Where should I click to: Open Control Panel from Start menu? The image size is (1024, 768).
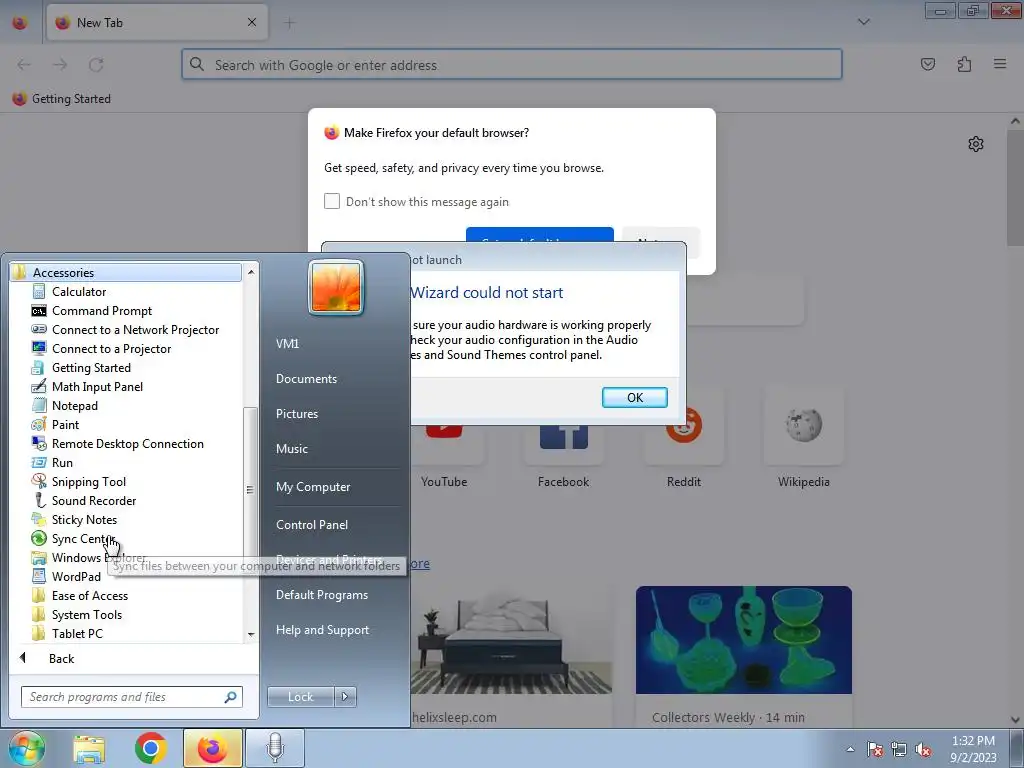(312, 525)
